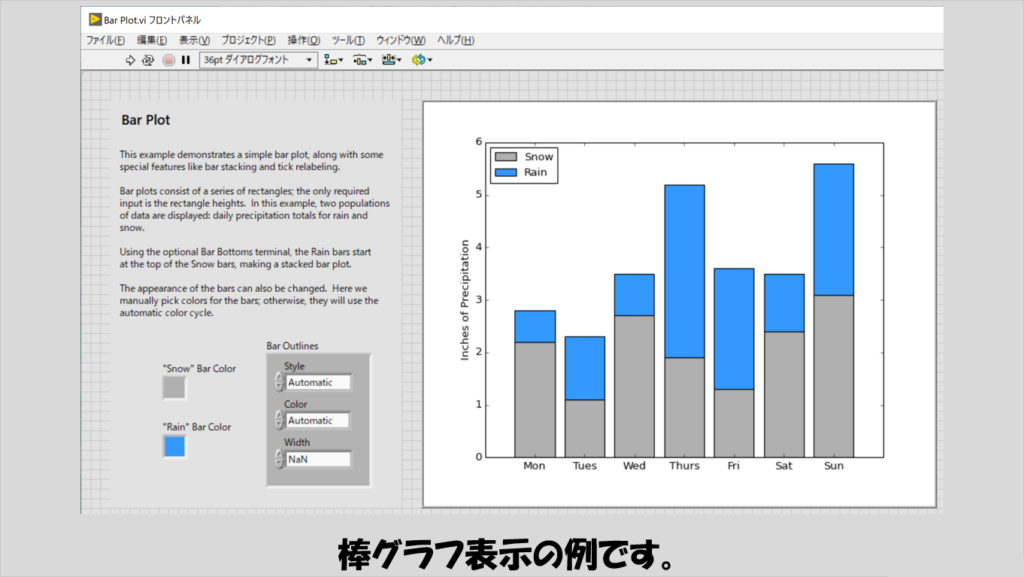Pick the "Rain" Bar Color swatch
The height and width of the screenshot is (577, 1024).
[174, 446]
